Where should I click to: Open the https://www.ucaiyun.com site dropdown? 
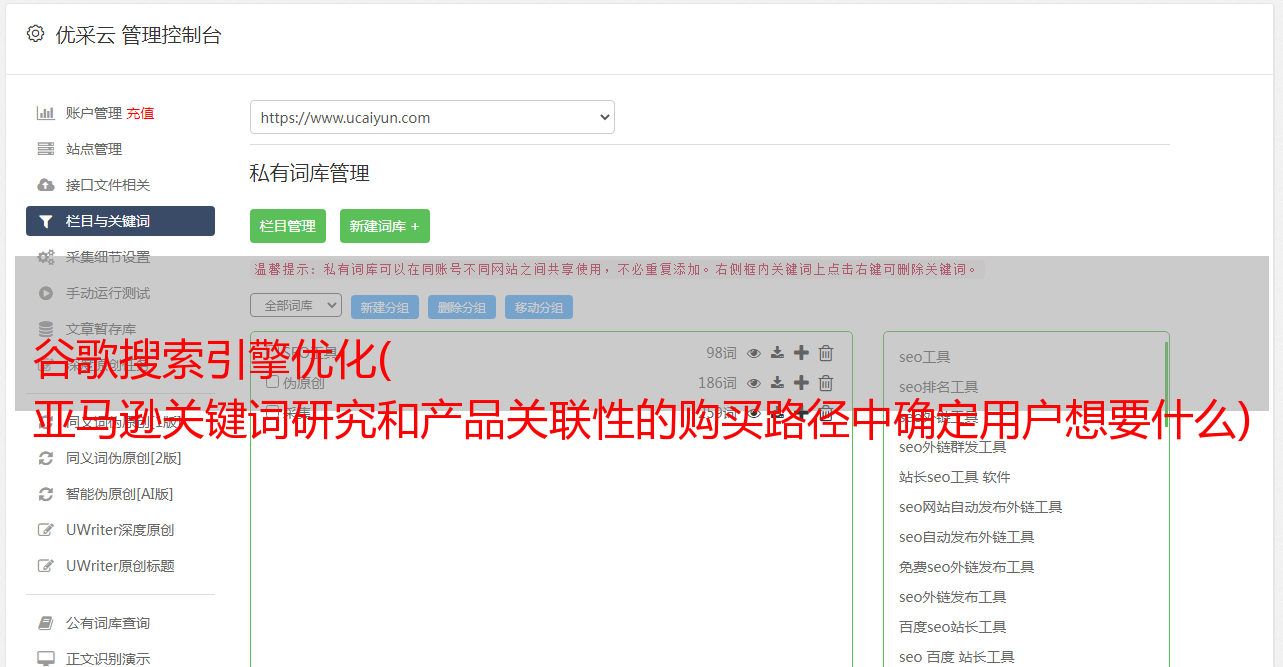[432, 117]
